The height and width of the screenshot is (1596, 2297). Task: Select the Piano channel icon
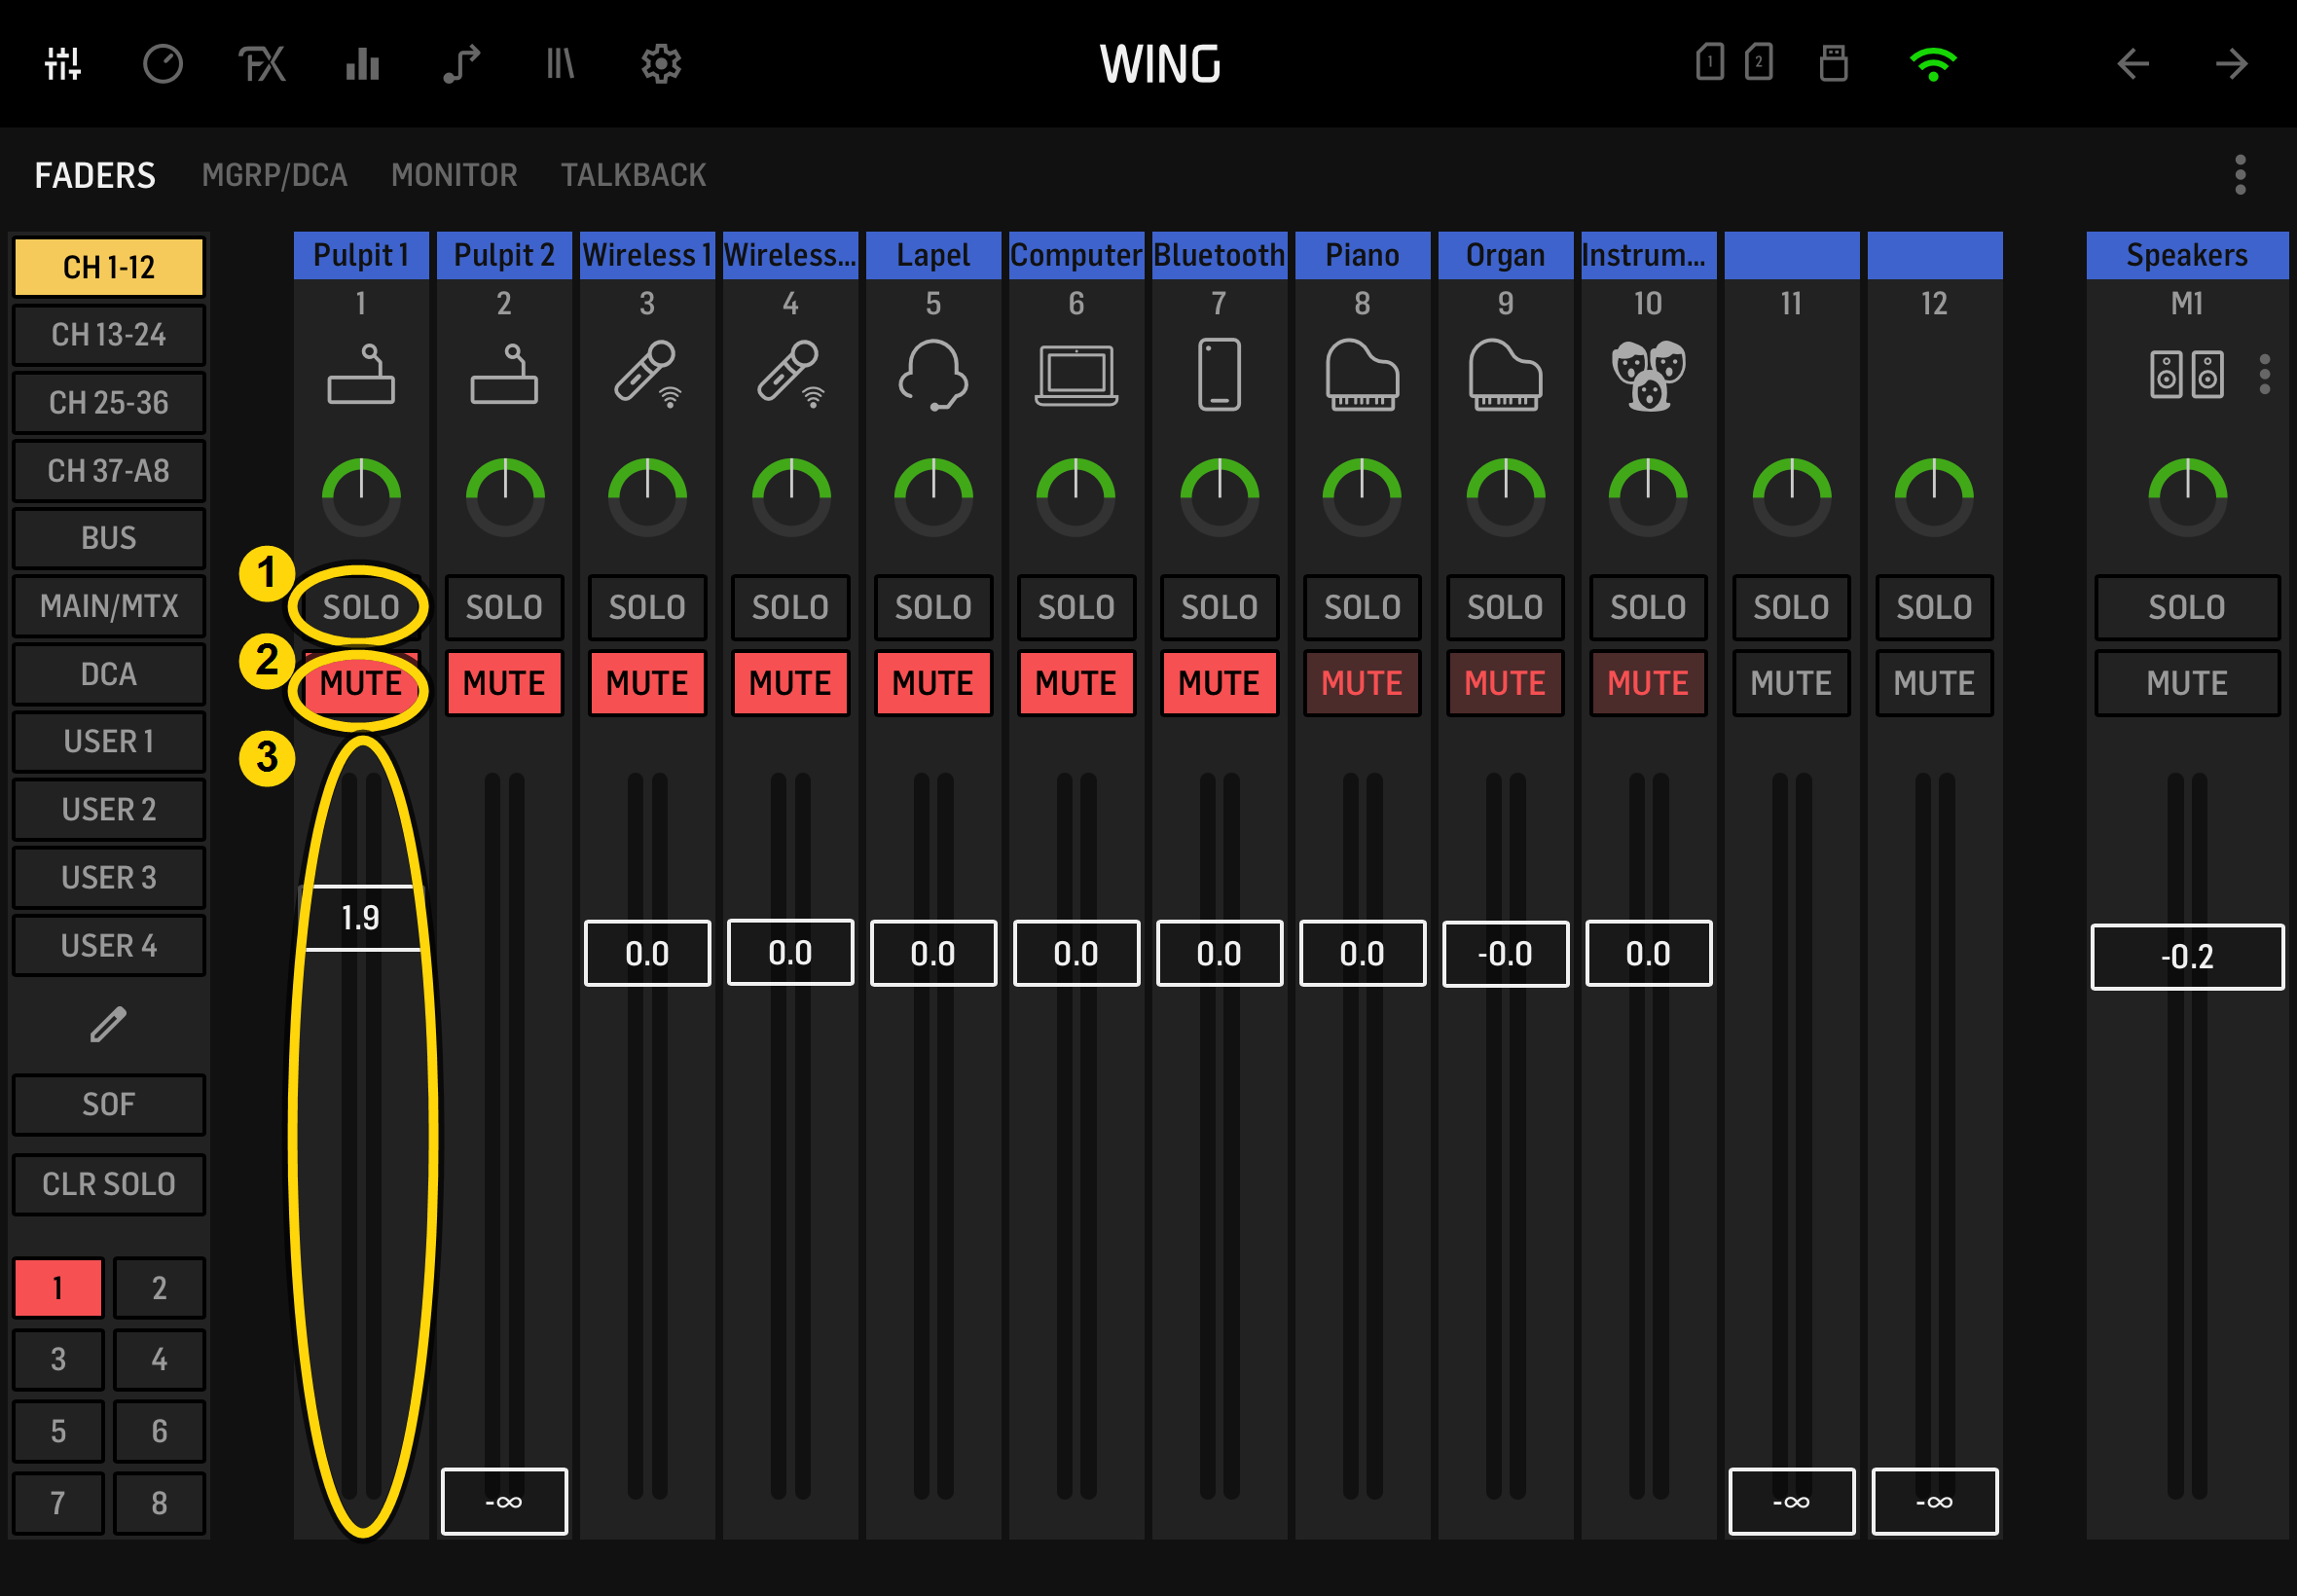coord(1362,375)
